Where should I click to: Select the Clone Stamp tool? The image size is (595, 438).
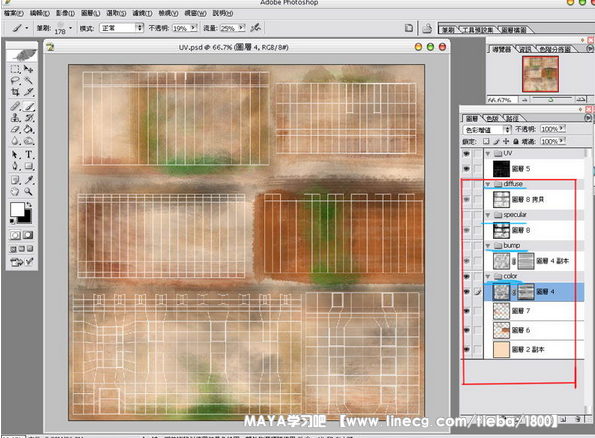pyautogui.click(x=15, y=118)
